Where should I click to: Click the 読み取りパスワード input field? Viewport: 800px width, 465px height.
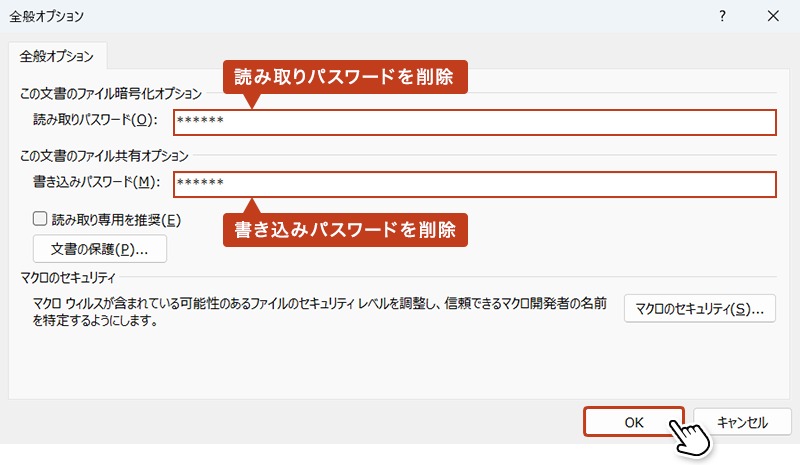(474, 123)
